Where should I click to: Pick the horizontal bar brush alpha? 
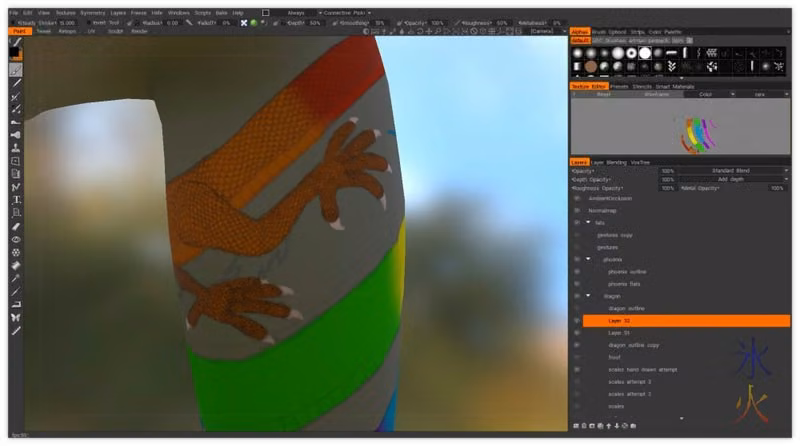(671, 53)
